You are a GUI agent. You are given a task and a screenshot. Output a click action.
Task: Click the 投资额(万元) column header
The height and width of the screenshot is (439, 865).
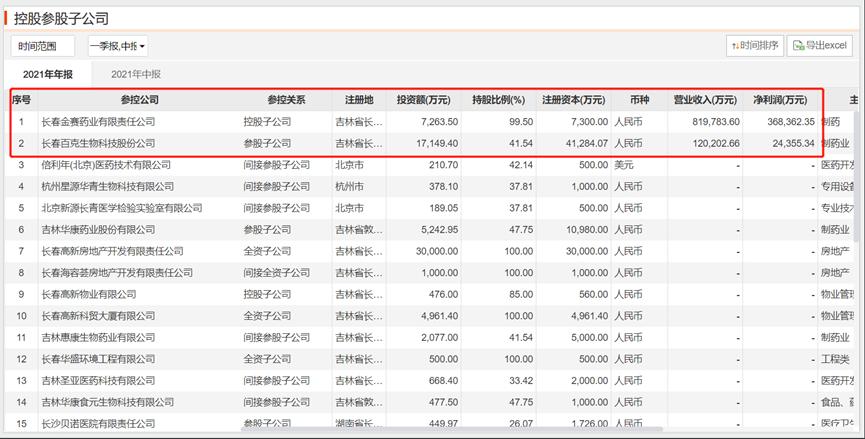coord(423,100)
